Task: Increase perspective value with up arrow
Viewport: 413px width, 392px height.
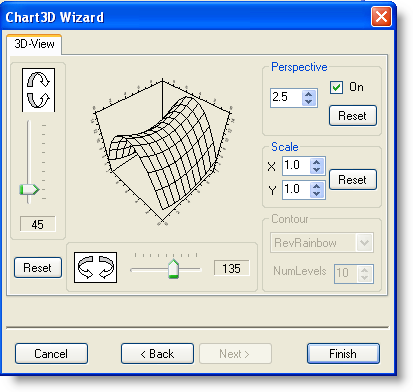Action: [309, 94]
